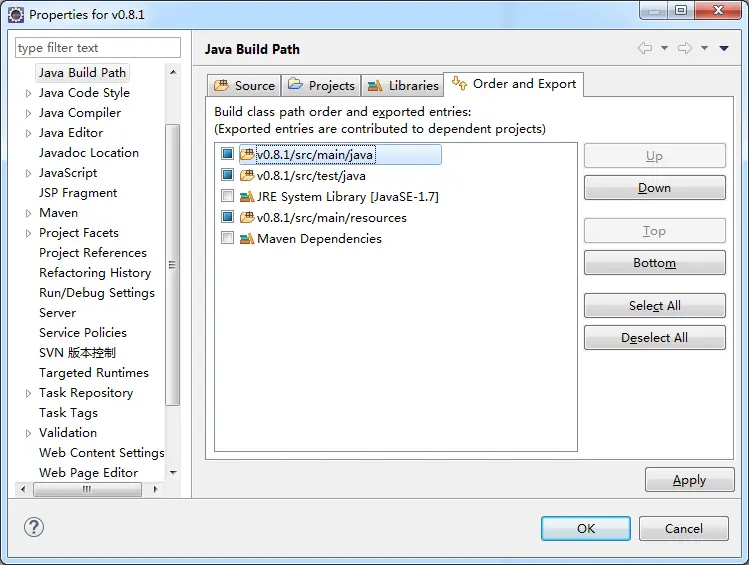Click the type filter text field
The height and width of the screenshot is (565, 749).
98,48
